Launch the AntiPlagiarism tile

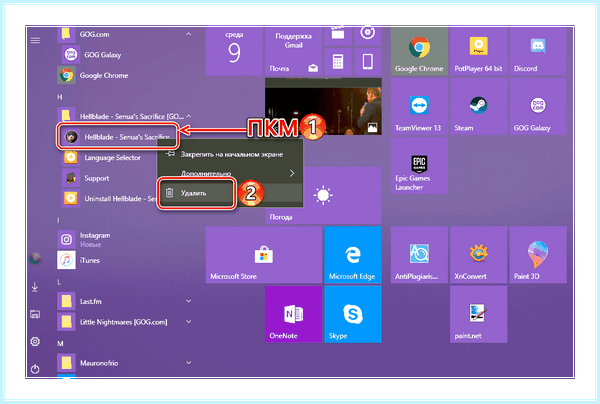(419, 255)
